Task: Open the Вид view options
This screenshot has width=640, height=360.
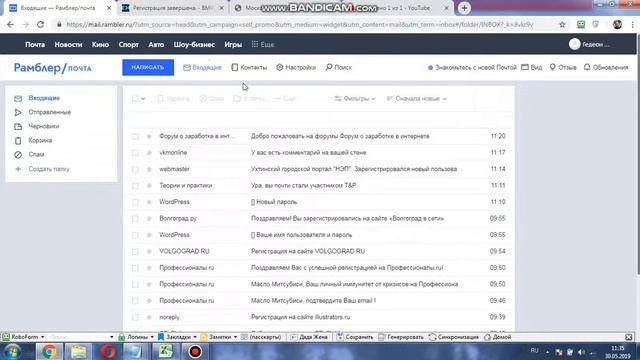Action: [532, 67]
